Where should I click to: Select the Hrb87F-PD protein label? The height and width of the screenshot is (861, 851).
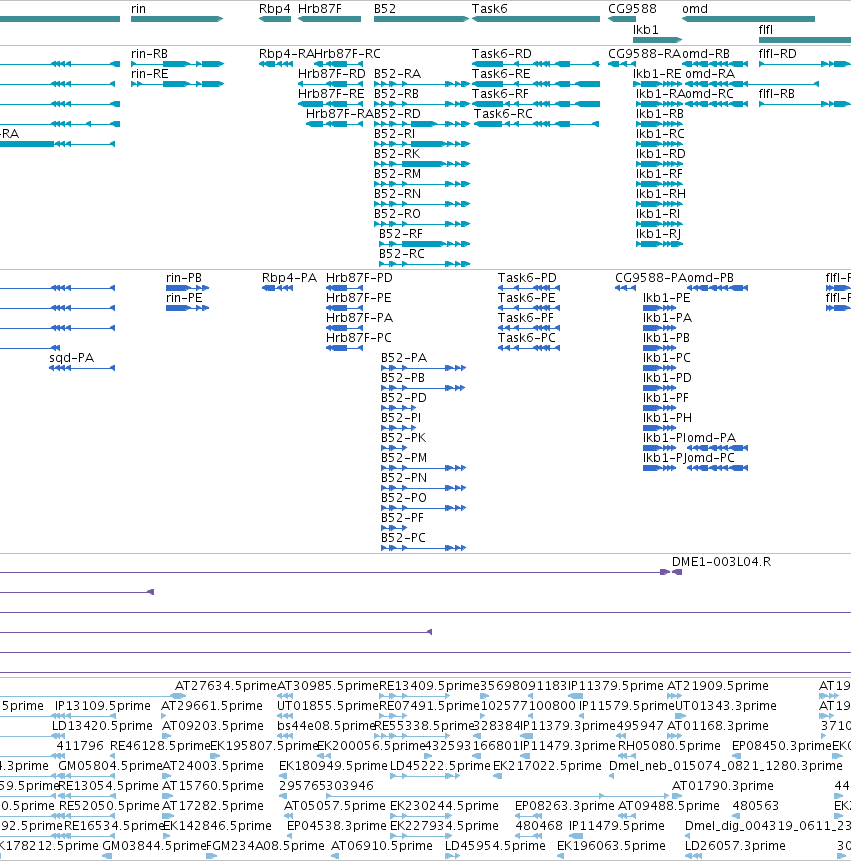click(x=359, y=278)
